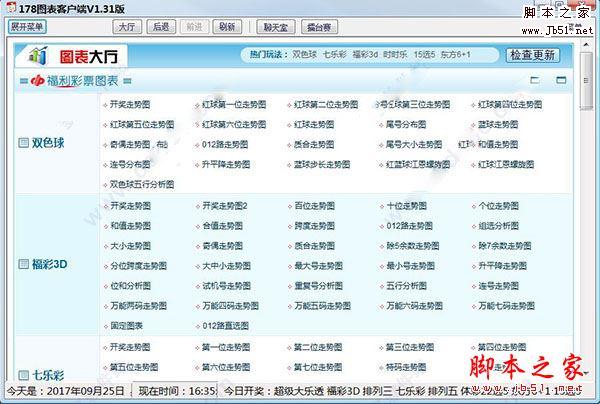Open 组选分析图 link
Viewport: 600px width, 404px height.
click(x=498, y=226)
